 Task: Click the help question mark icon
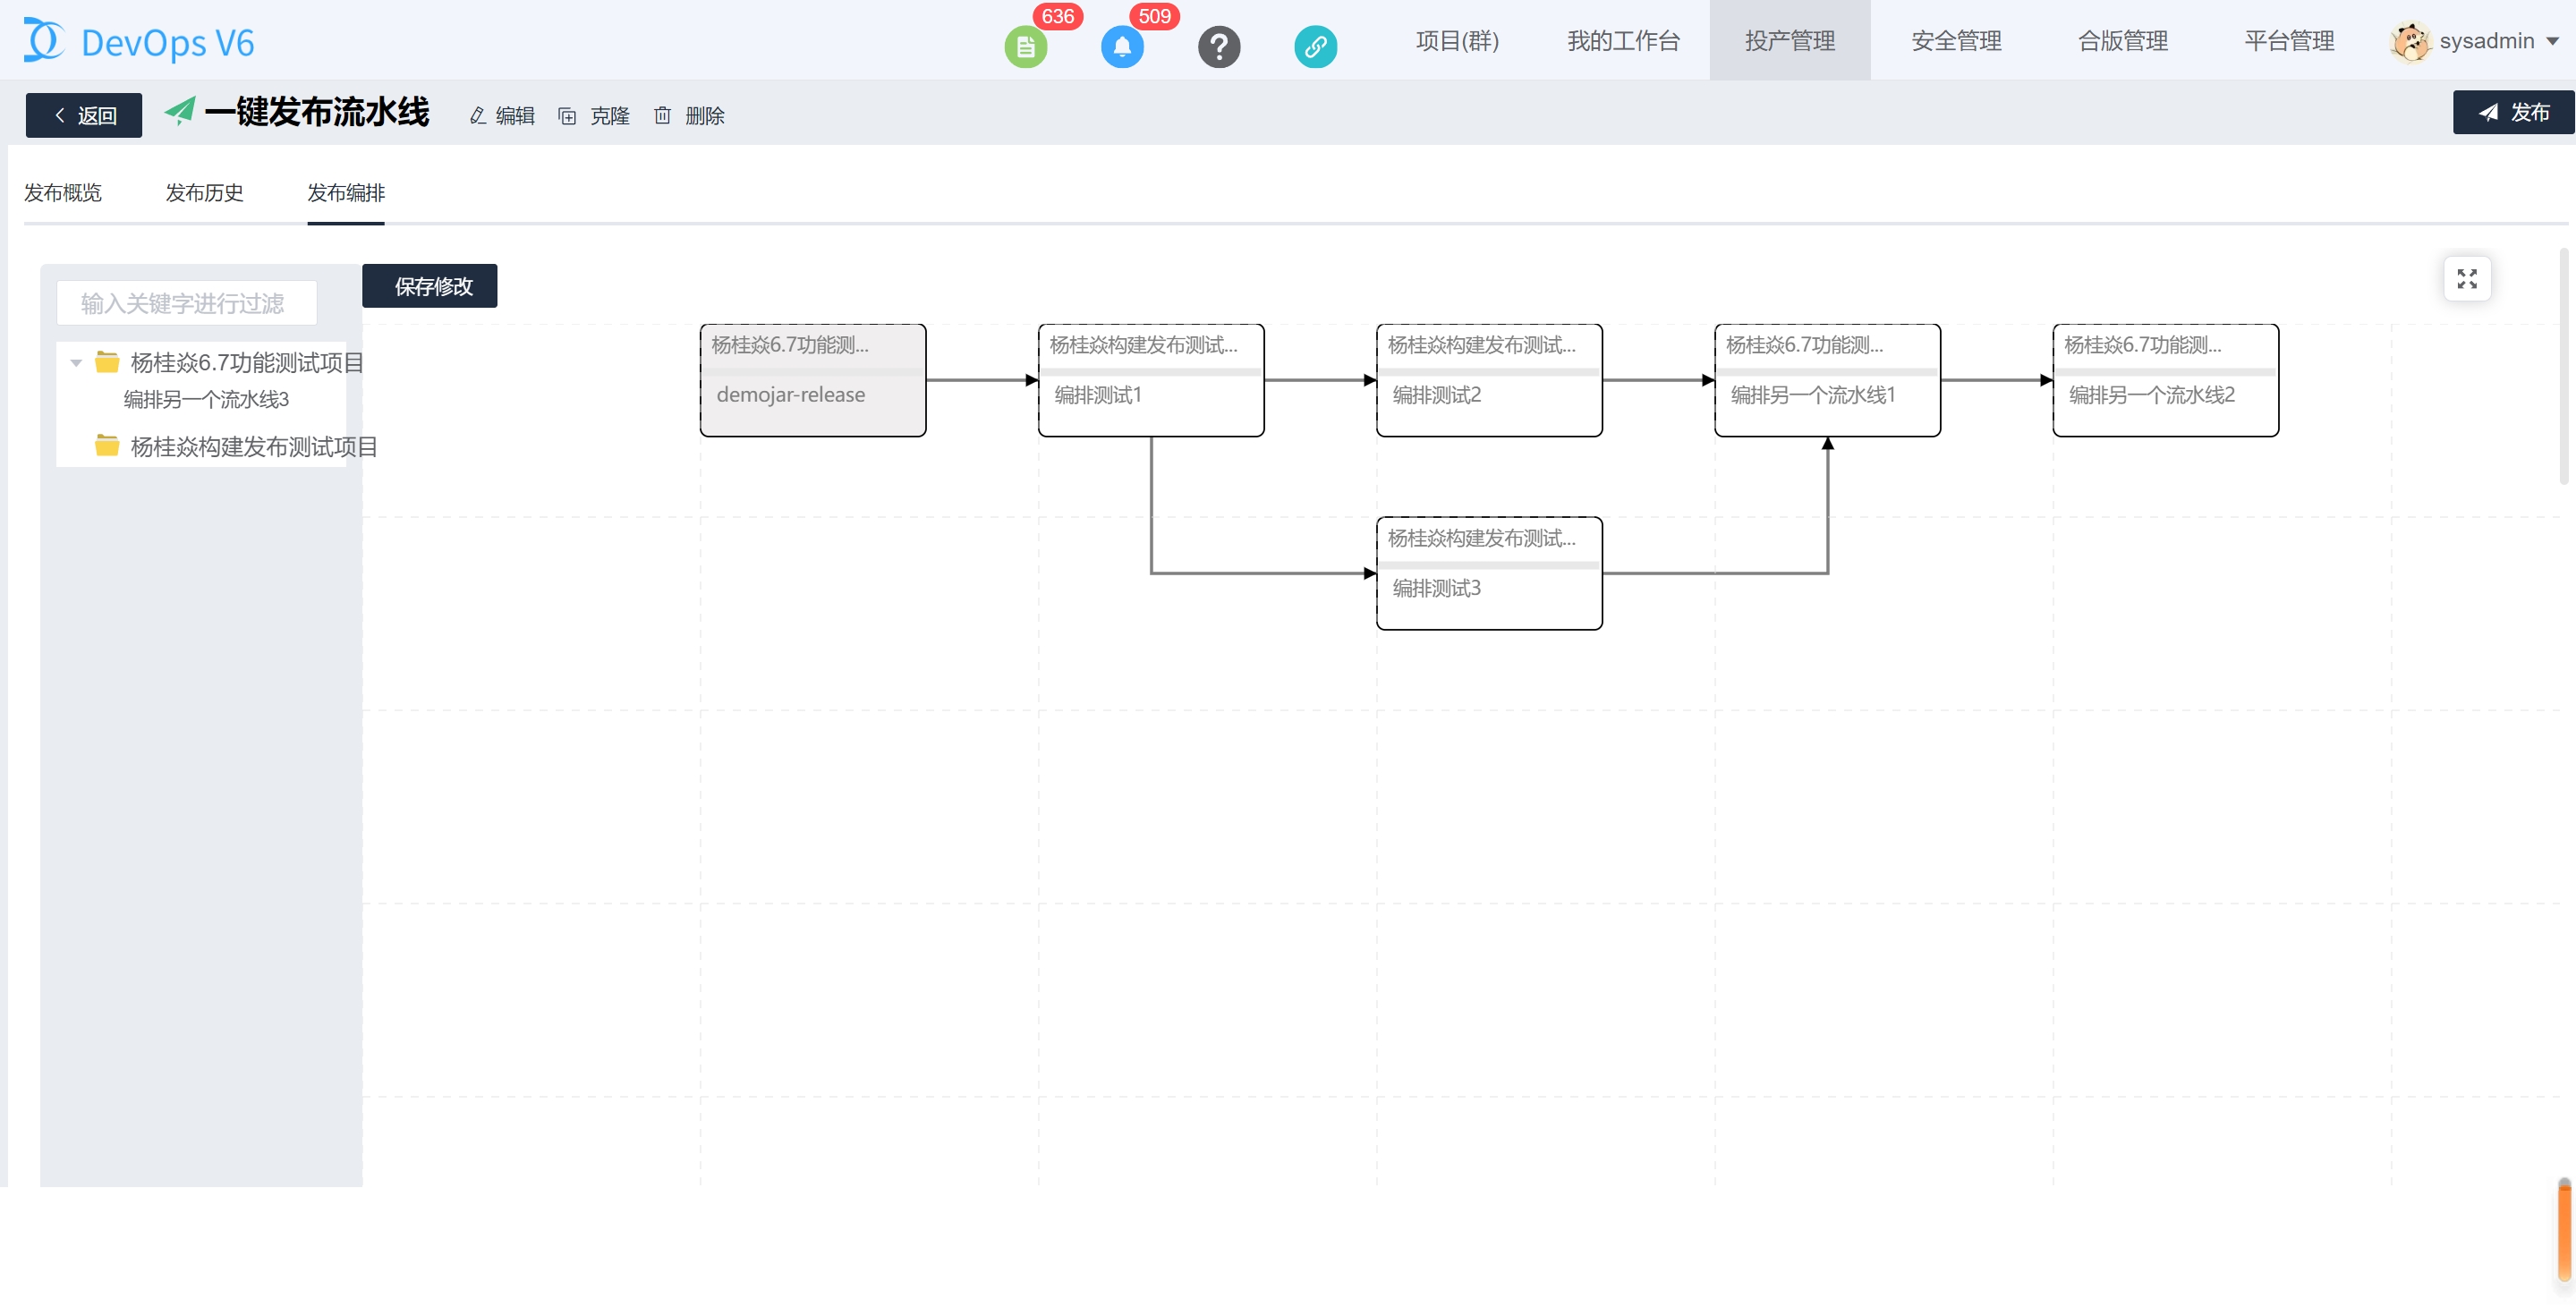click(x=1218, y=47)
